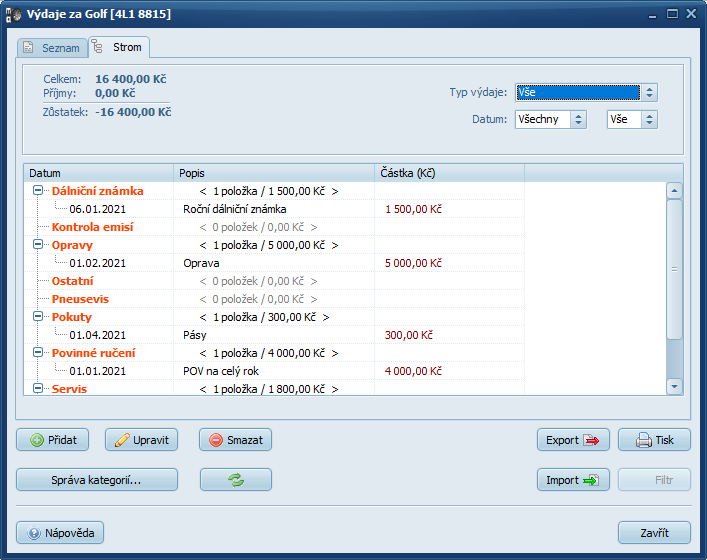Close the window with the X
Viewport: 707px width, 560px height.
pyautogui.click(x=691, y=14)
